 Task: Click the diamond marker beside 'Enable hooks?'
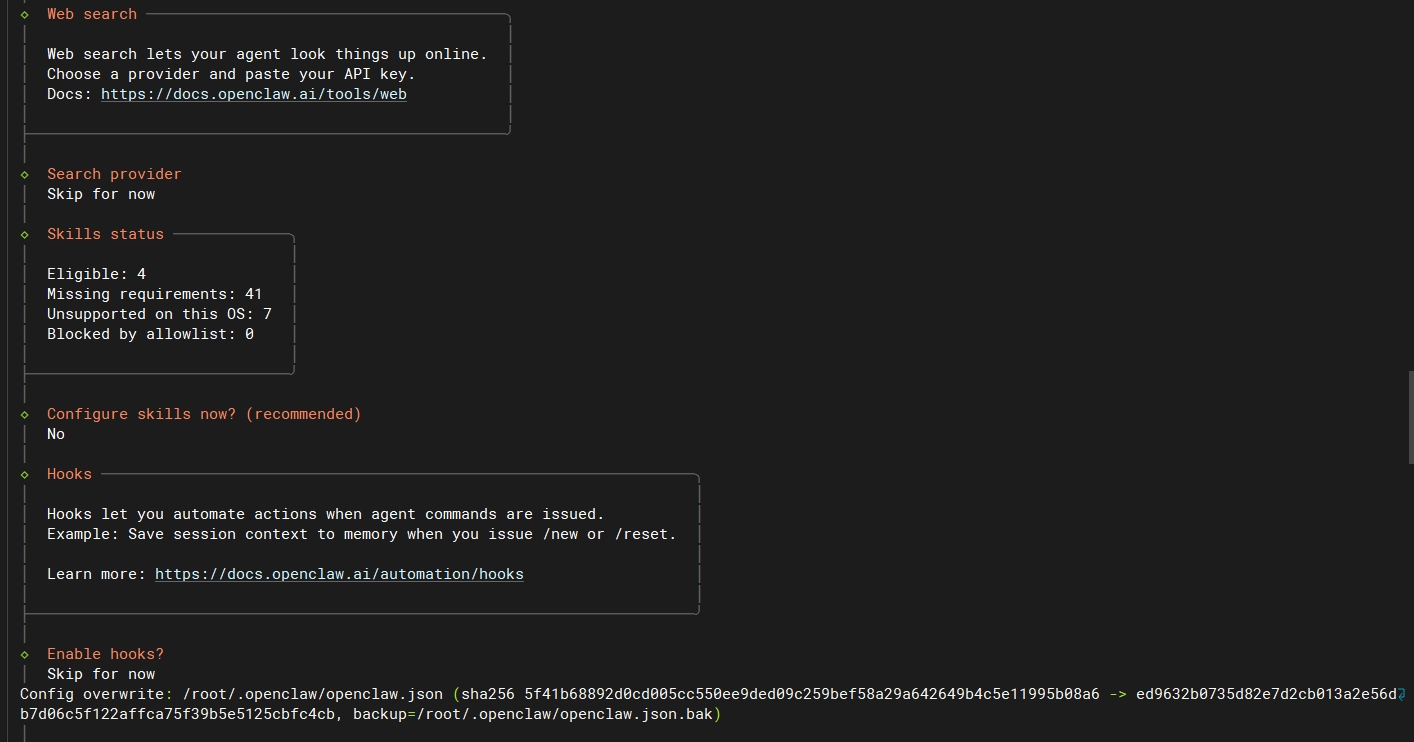point(25,654)
